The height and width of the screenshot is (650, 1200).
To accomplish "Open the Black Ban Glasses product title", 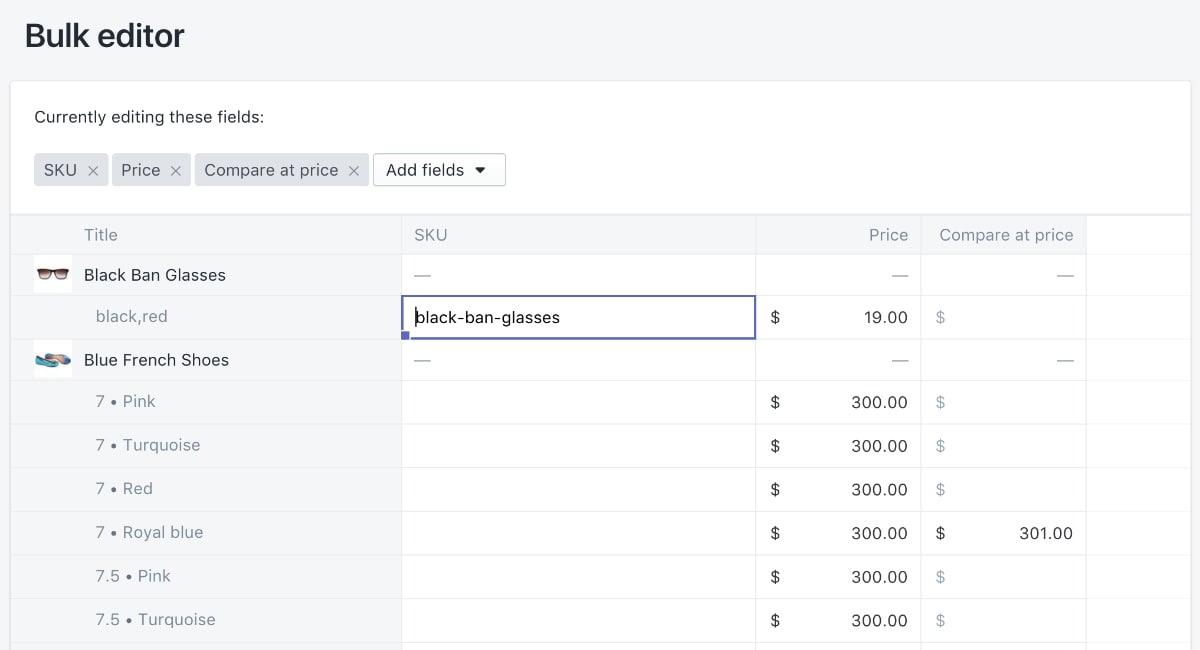I will (155, 275).
